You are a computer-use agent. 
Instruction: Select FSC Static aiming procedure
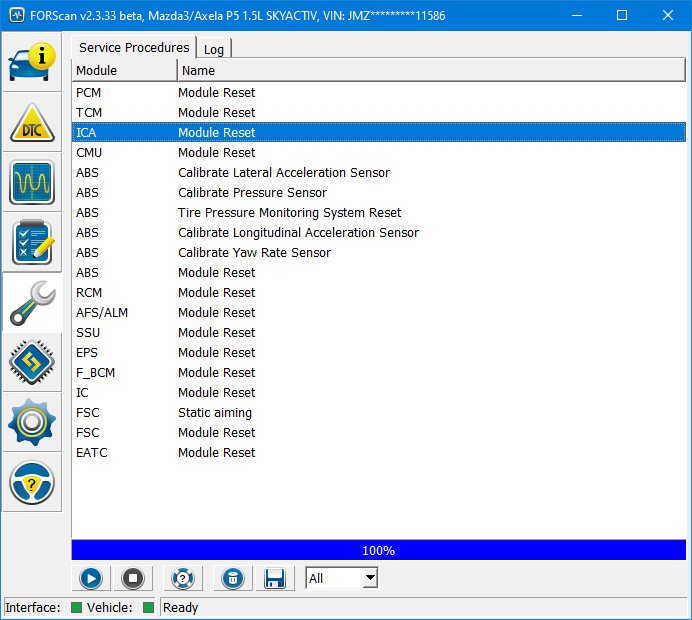point(379,413)
